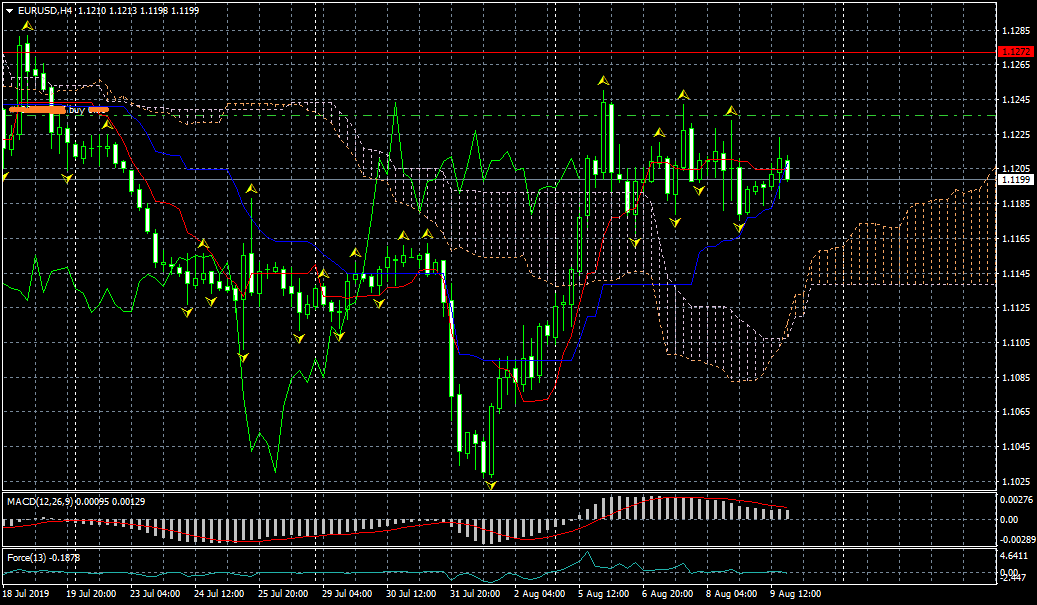Select the most recent candlestick on the chart
The width and height of the screenshot is (1037, 605).
[788, 169]
